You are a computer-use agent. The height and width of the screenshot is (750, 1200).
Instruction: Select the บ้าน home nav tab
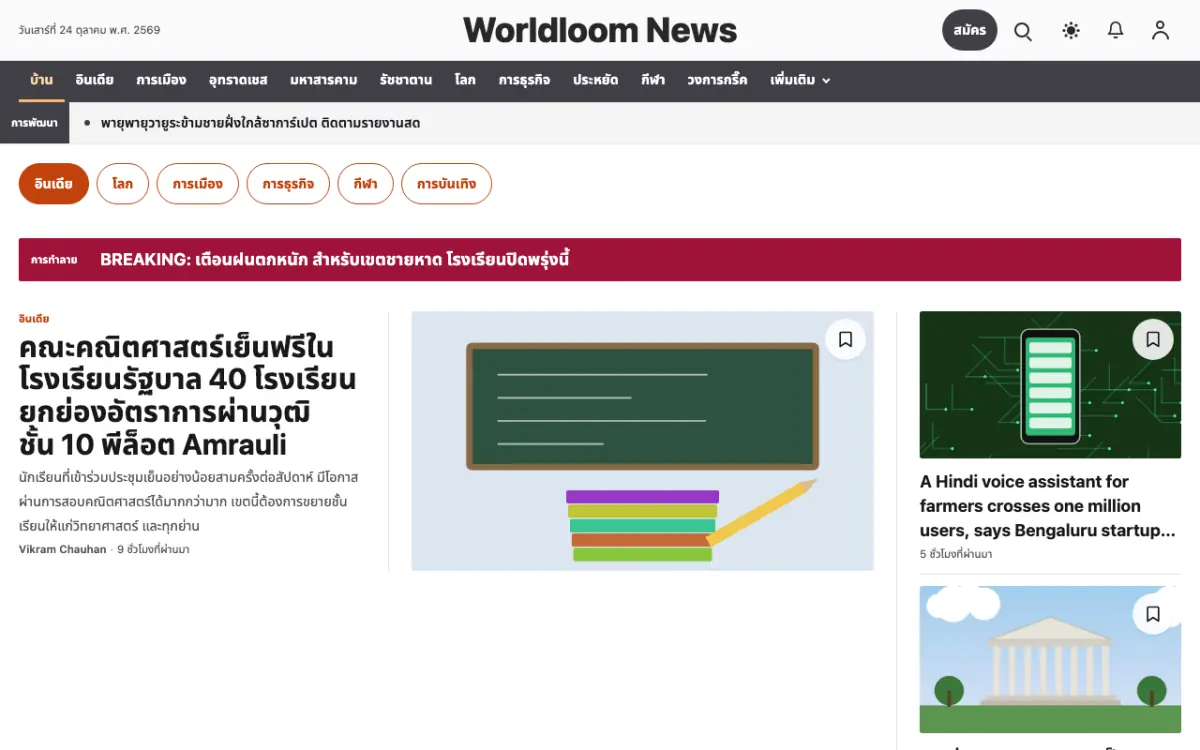coord(42,80)
